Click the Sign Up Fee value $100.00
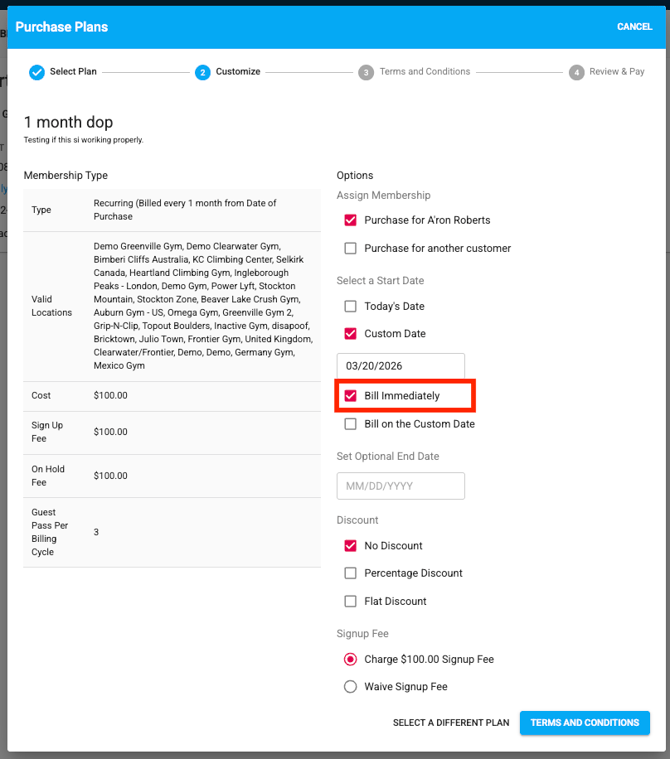670x759 pixels. (x=110, y=432)
